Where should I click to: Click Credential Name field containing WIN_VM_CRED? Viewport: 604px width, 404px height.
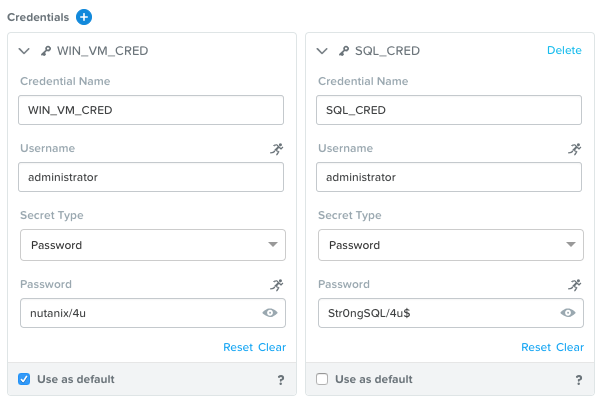pos(151,110)
